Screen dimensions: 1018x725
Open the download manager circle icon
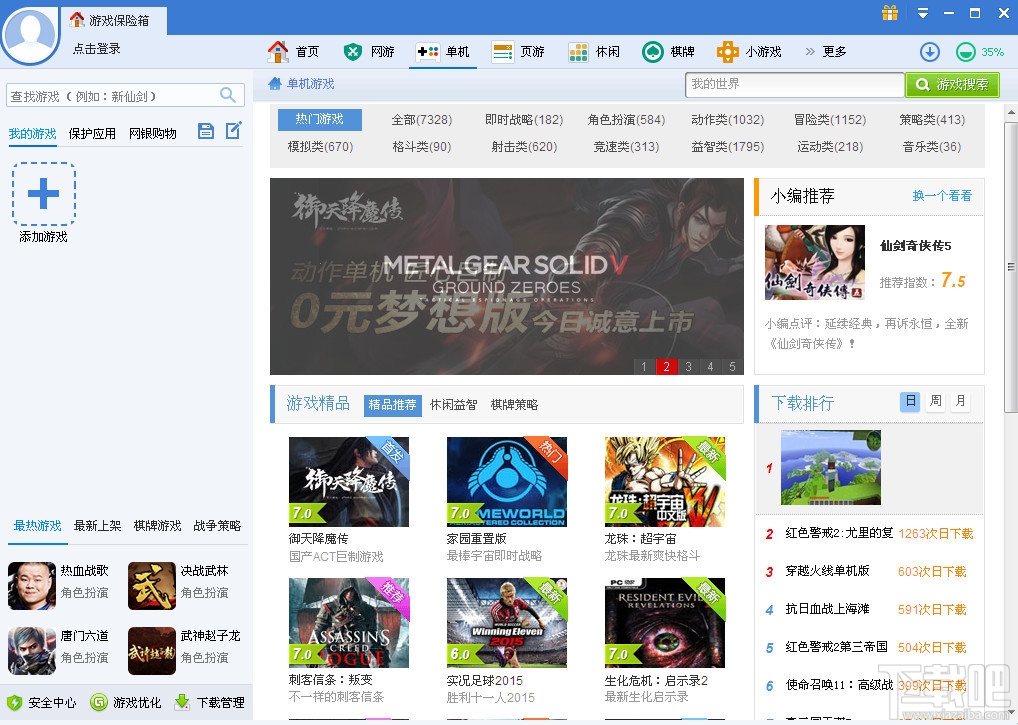pyautogui.click(x=930, y=52)
